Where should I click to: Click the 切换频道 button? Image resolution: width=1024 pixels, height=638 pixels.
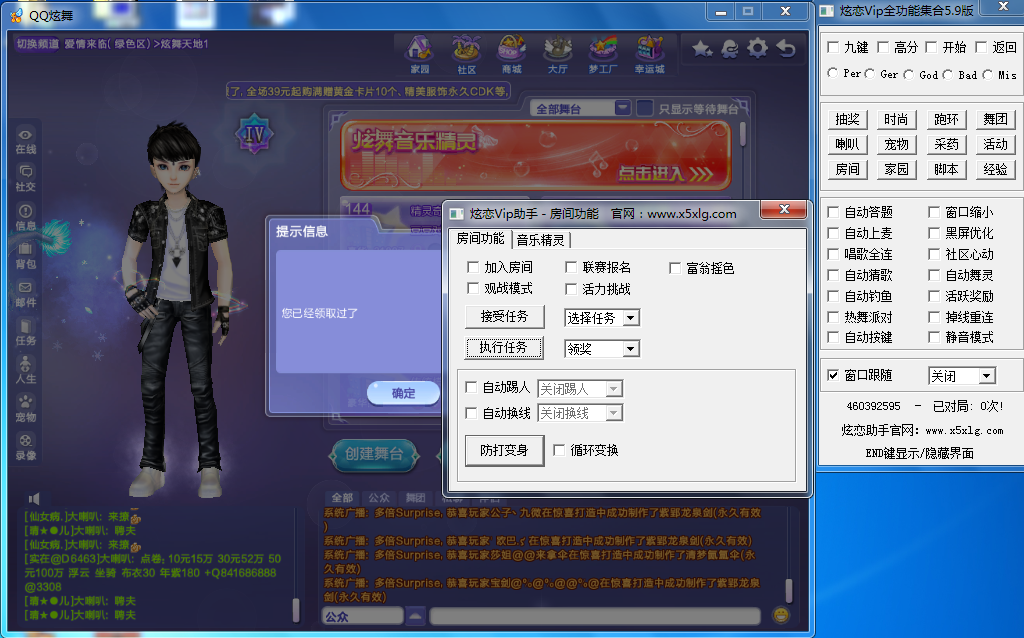(x=37, y=44)
